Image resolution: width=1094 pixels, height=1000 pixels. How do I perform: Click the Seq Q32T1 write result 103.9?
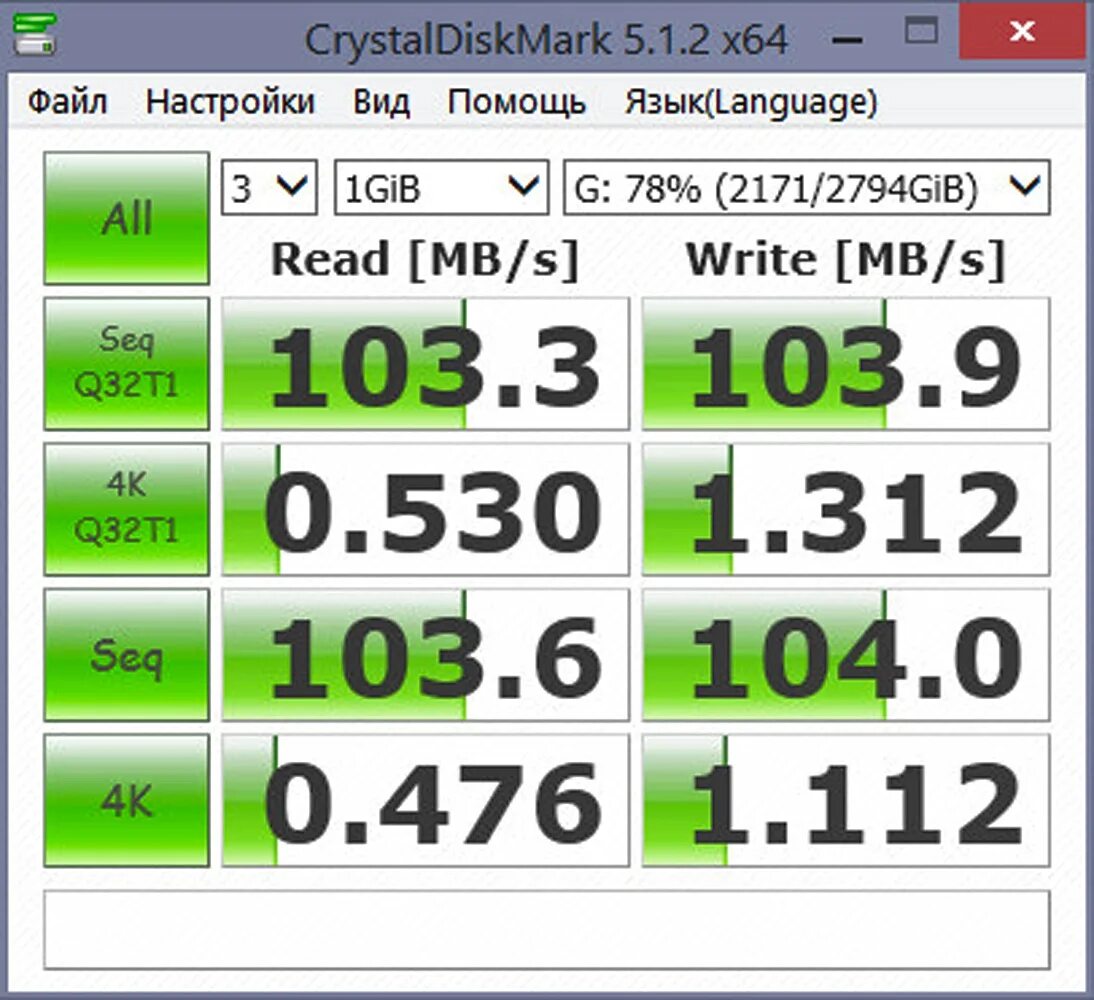coord(846,363)
